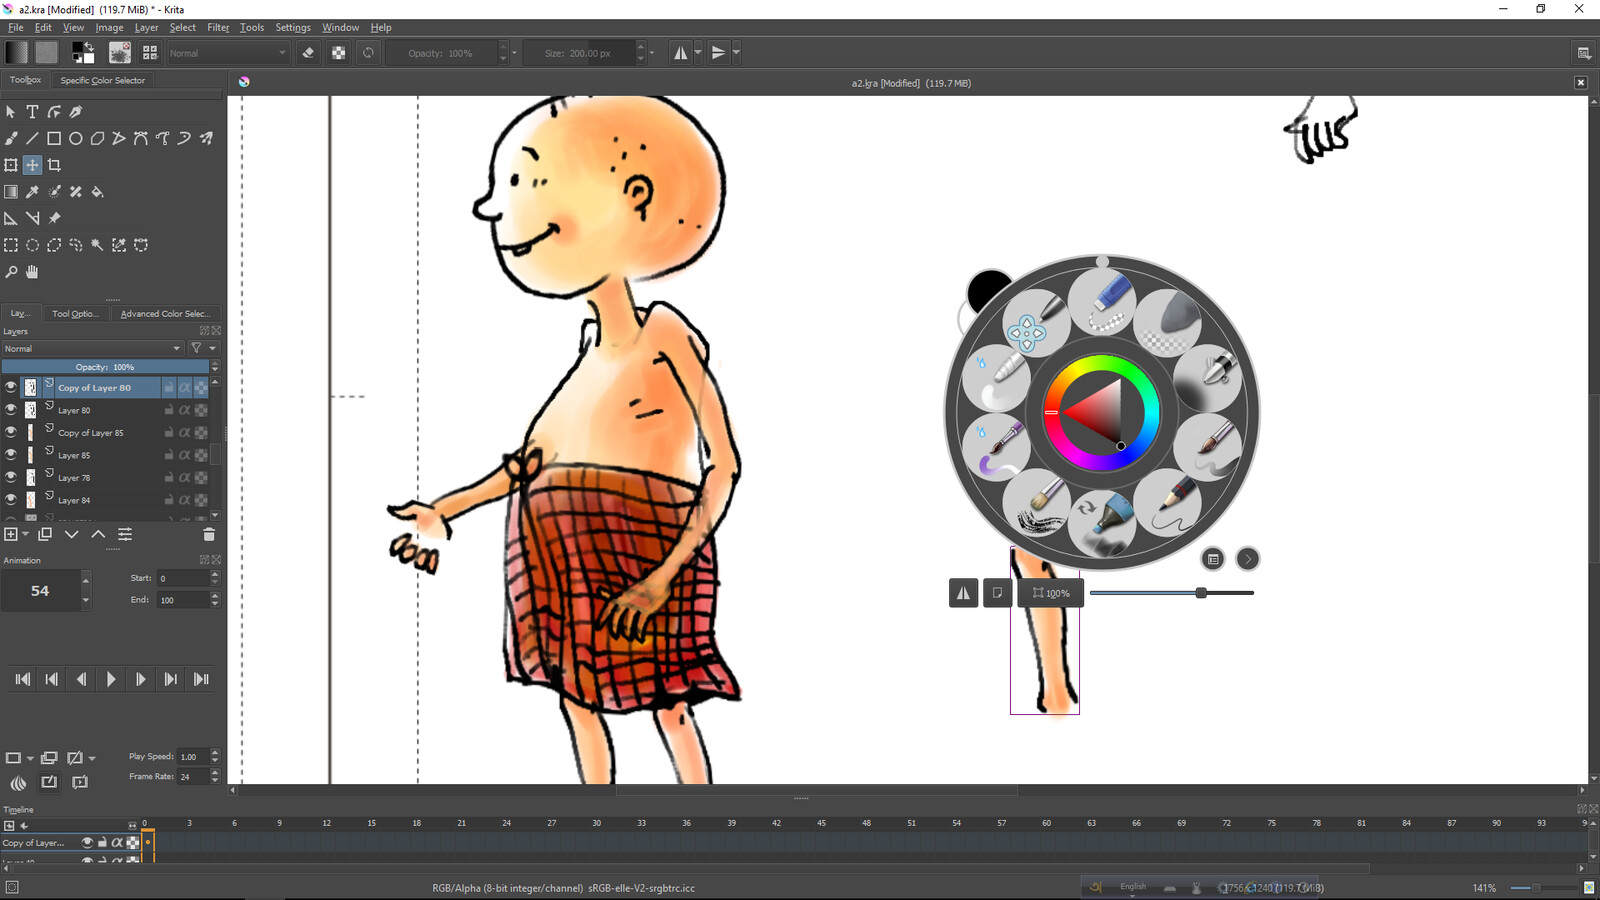Screen dimensions: 1600x900
Task: Select the Ellipse shape tool
Action: (x=76, y=139)
